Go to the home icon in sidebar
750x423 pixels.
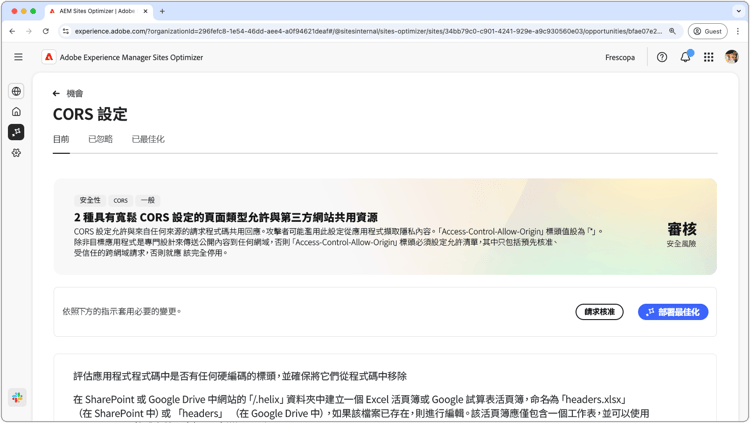click(16, 111)
